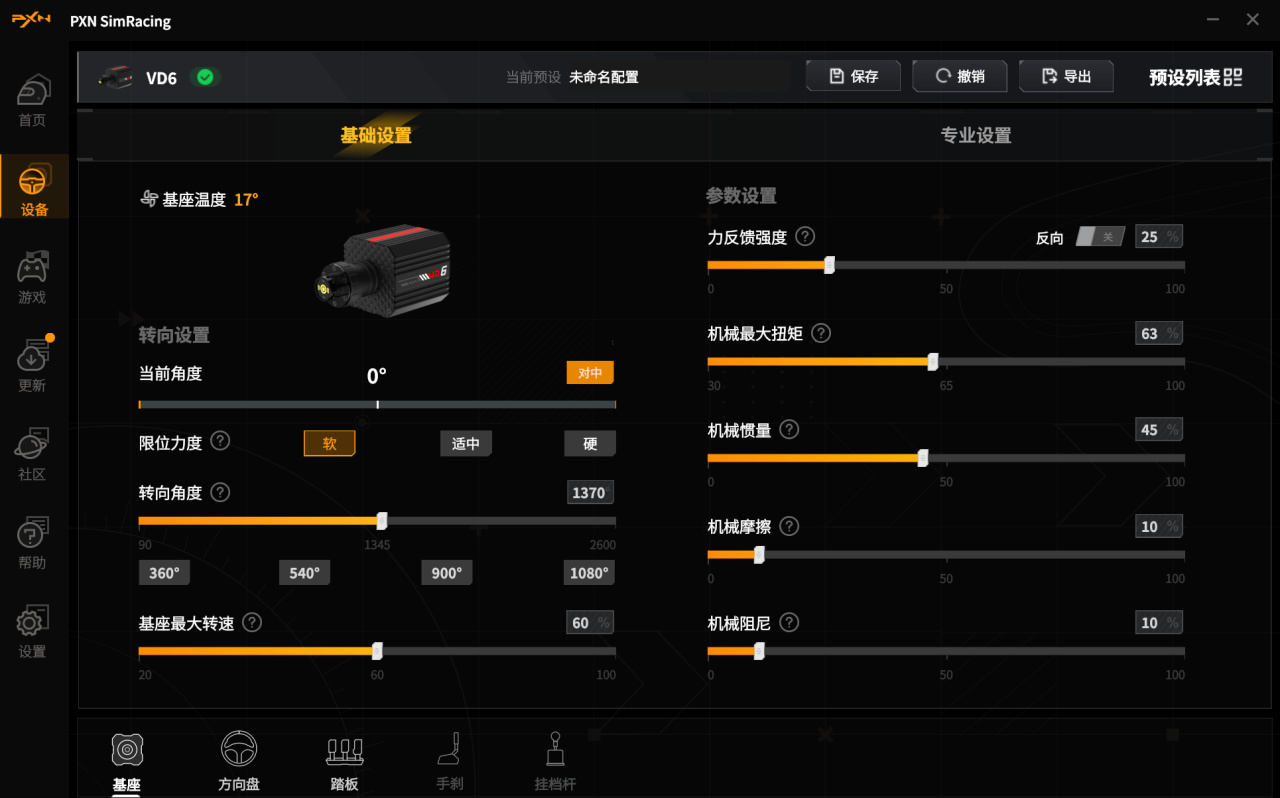Screen dimensions: 1280x798
Task: Open the 预设列表 preset list
Action: (1195, 77)
